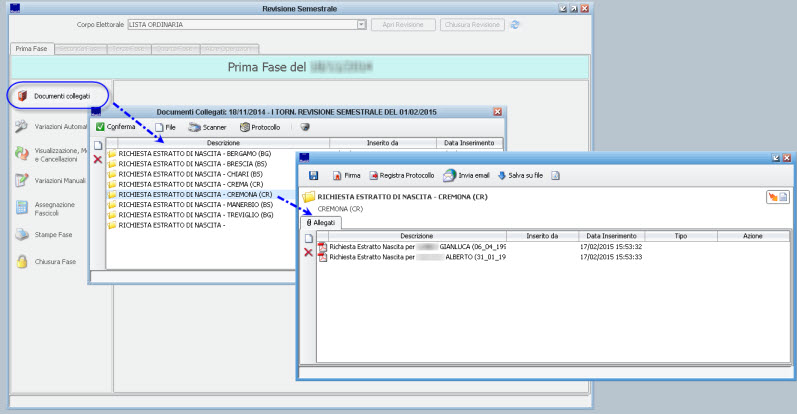Click the Salva su file button

[520, 175]
